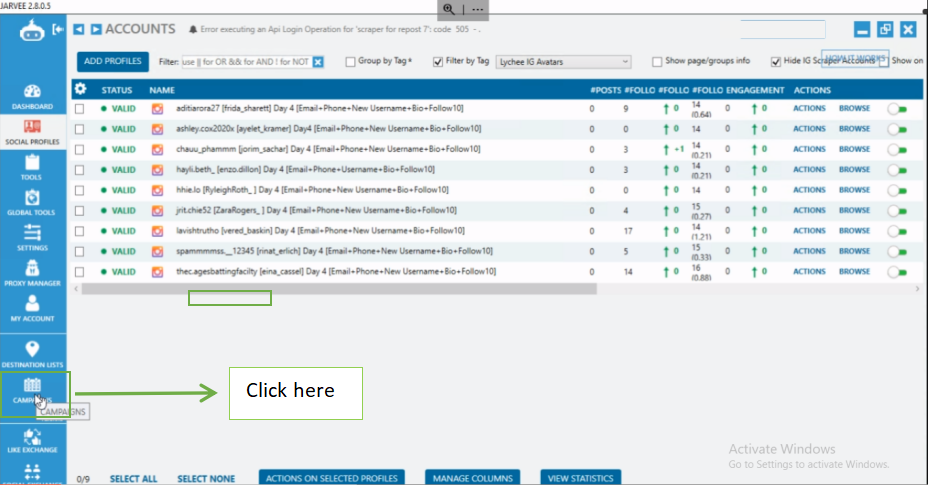Click Instagram icon for chauu_phammm
The height and width of the screenshot is (485, 928).
click(157, 150)
